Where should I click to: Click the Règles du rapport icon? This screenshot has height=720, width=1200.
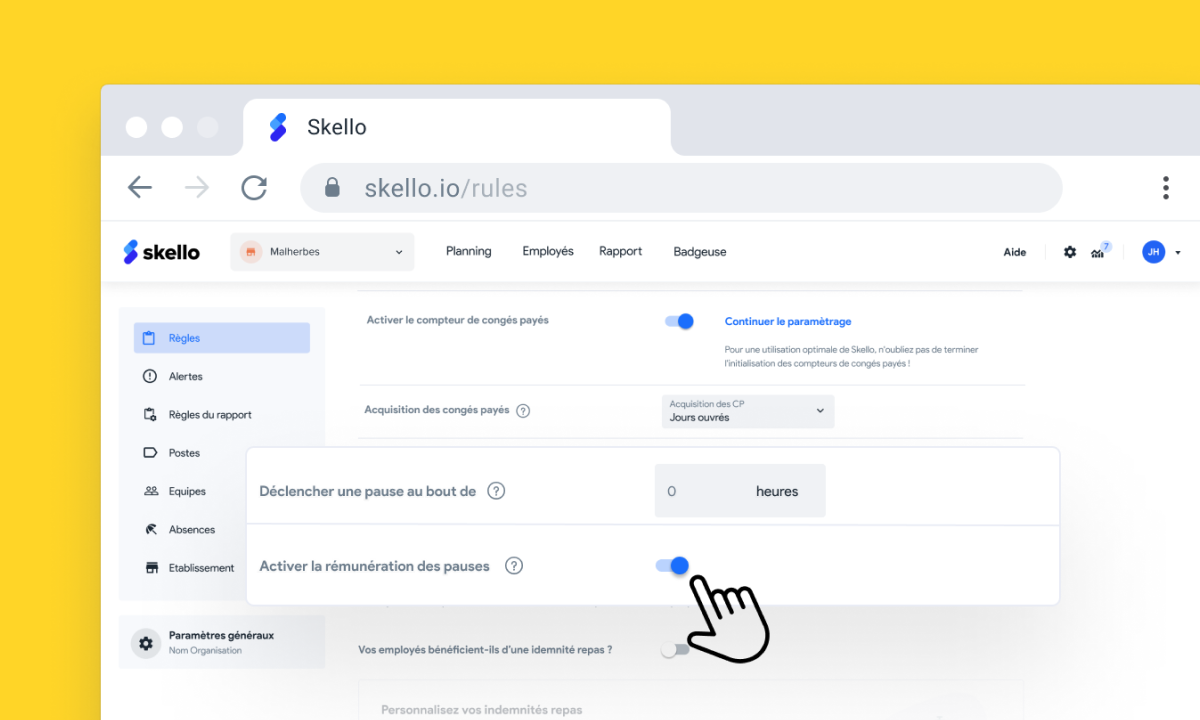pos(150,414)
